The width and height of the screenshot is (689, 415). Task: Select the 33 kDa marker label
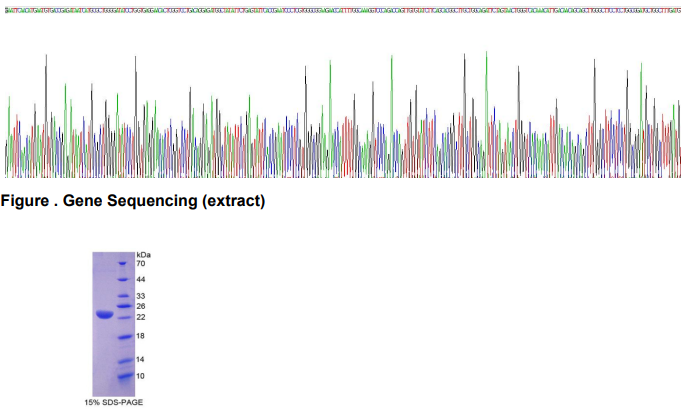[141, 296]
